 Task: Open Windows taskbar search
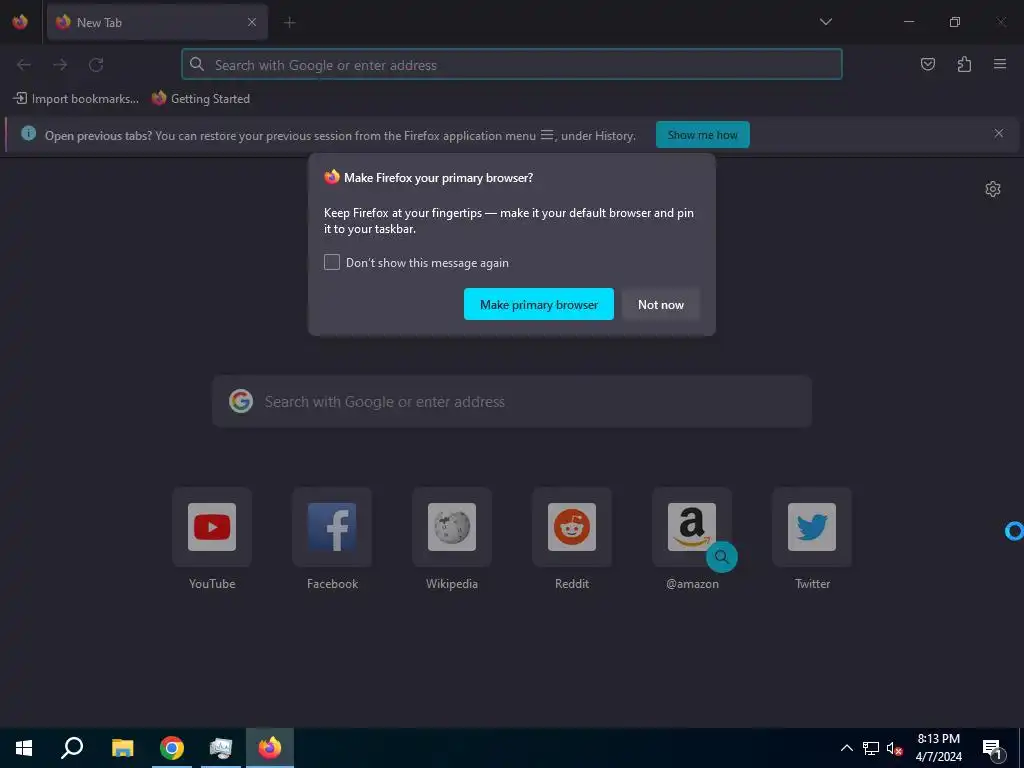pos(72,748)
